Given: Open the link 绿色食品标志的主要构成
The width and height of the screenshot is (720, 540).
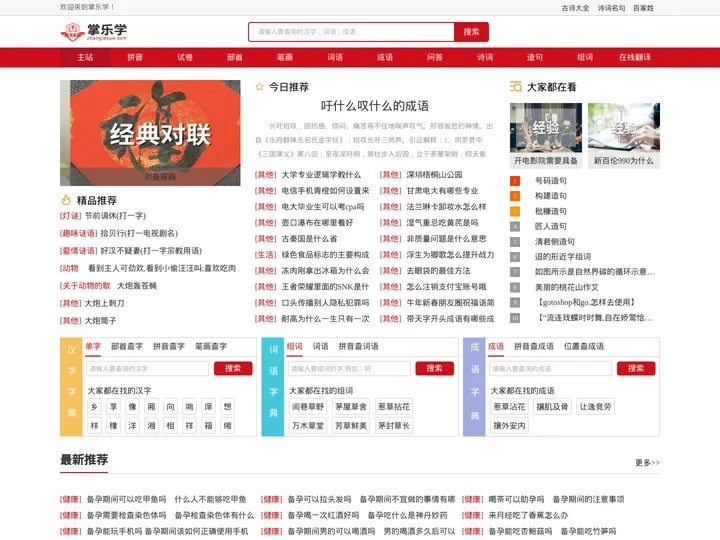Looking at the screenshot, I should (x=325, y=255).
